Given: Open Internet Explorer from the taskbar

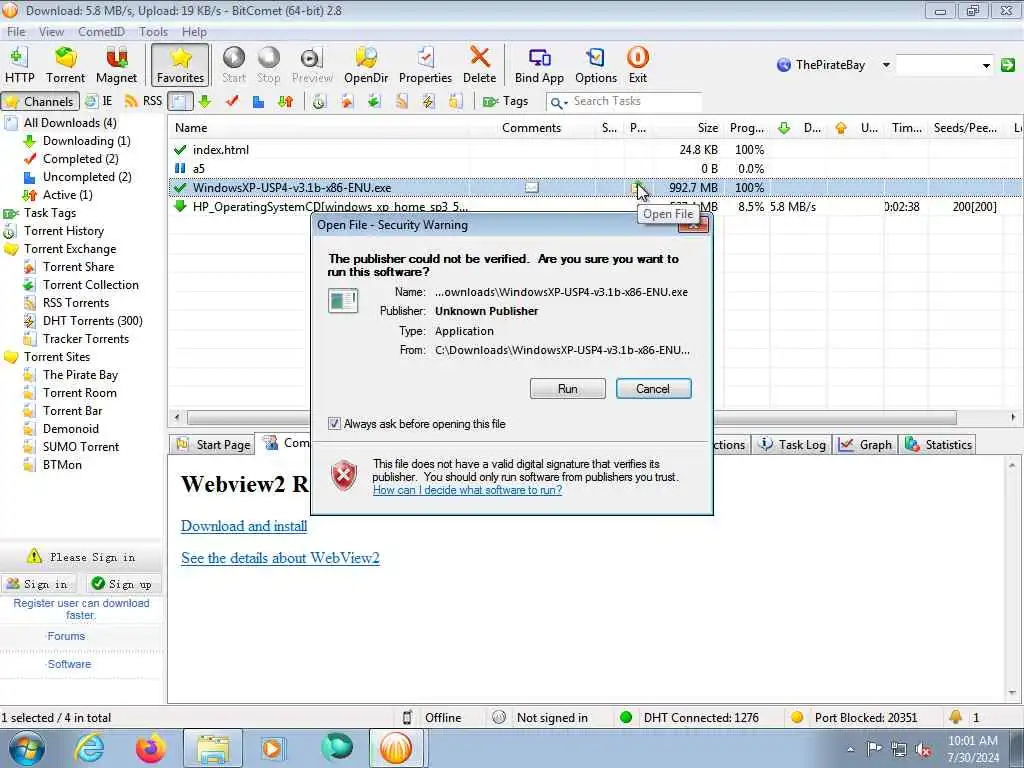Looking at the screenshot, I should pyautogui.click(x=89, y=748).
